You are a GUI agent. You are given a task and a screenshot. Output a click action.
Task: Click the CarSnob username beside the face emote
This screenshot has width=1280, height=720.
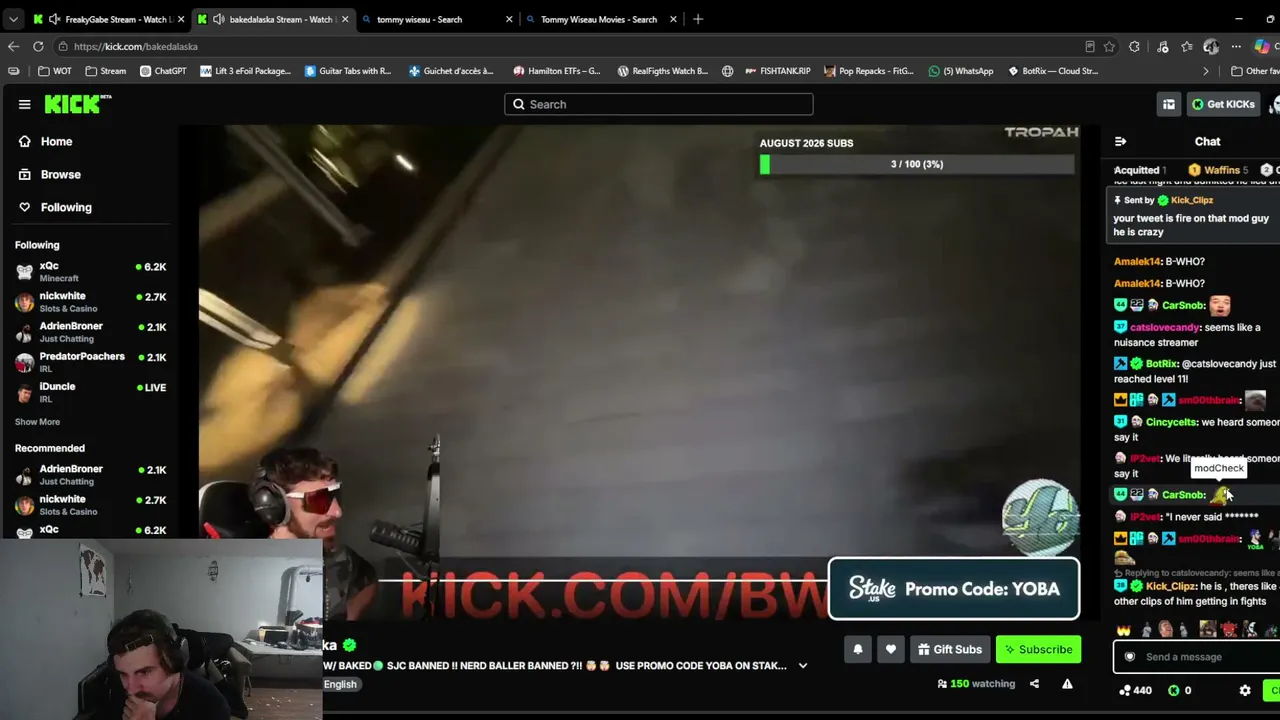click(x=1183, y=305)
